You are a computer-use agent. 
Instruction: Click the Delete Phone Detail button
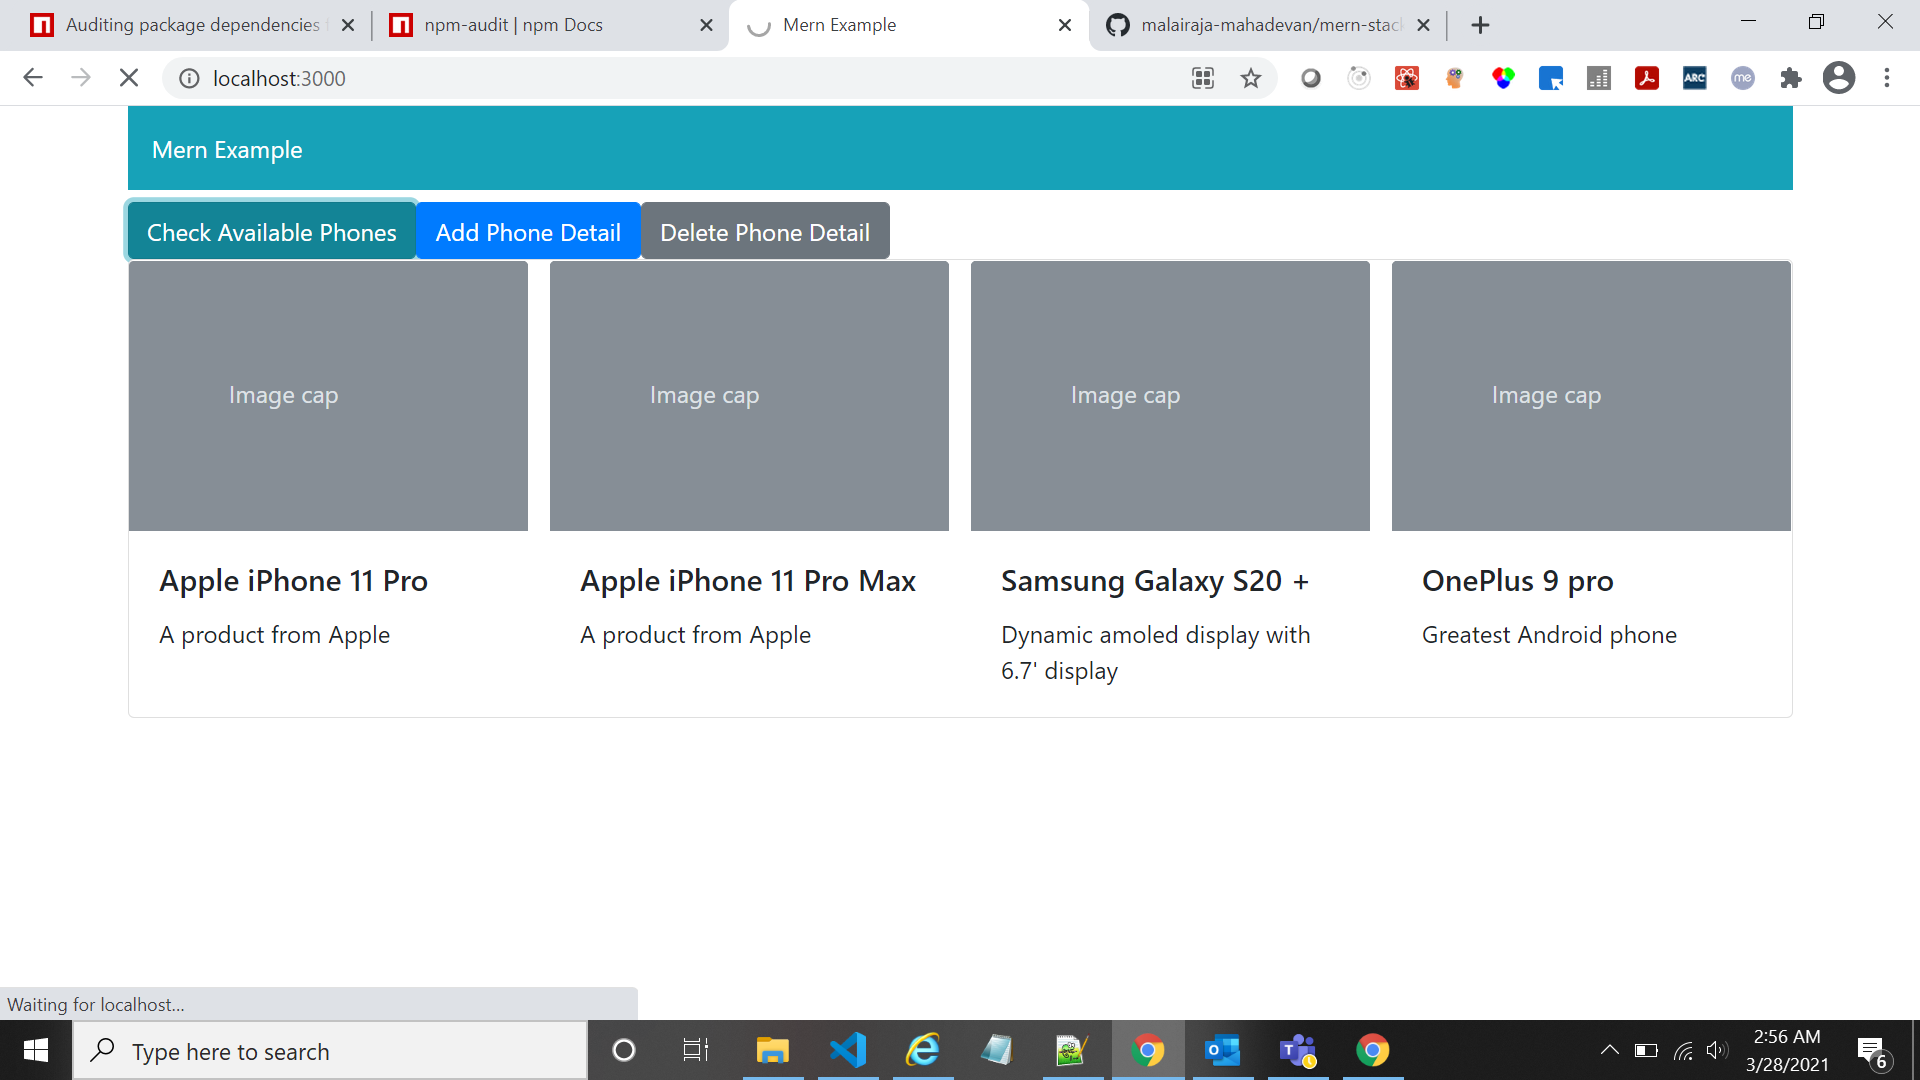click(x=765, y=231)
